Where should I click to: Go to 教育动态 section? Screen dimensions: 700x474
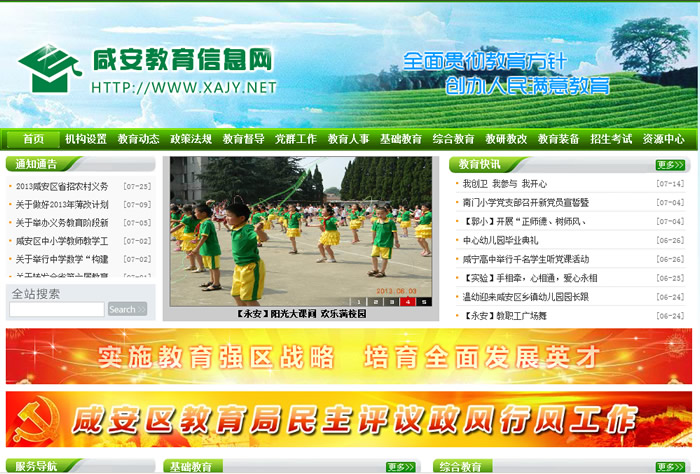pyautogui.click(x=138, y=139)
